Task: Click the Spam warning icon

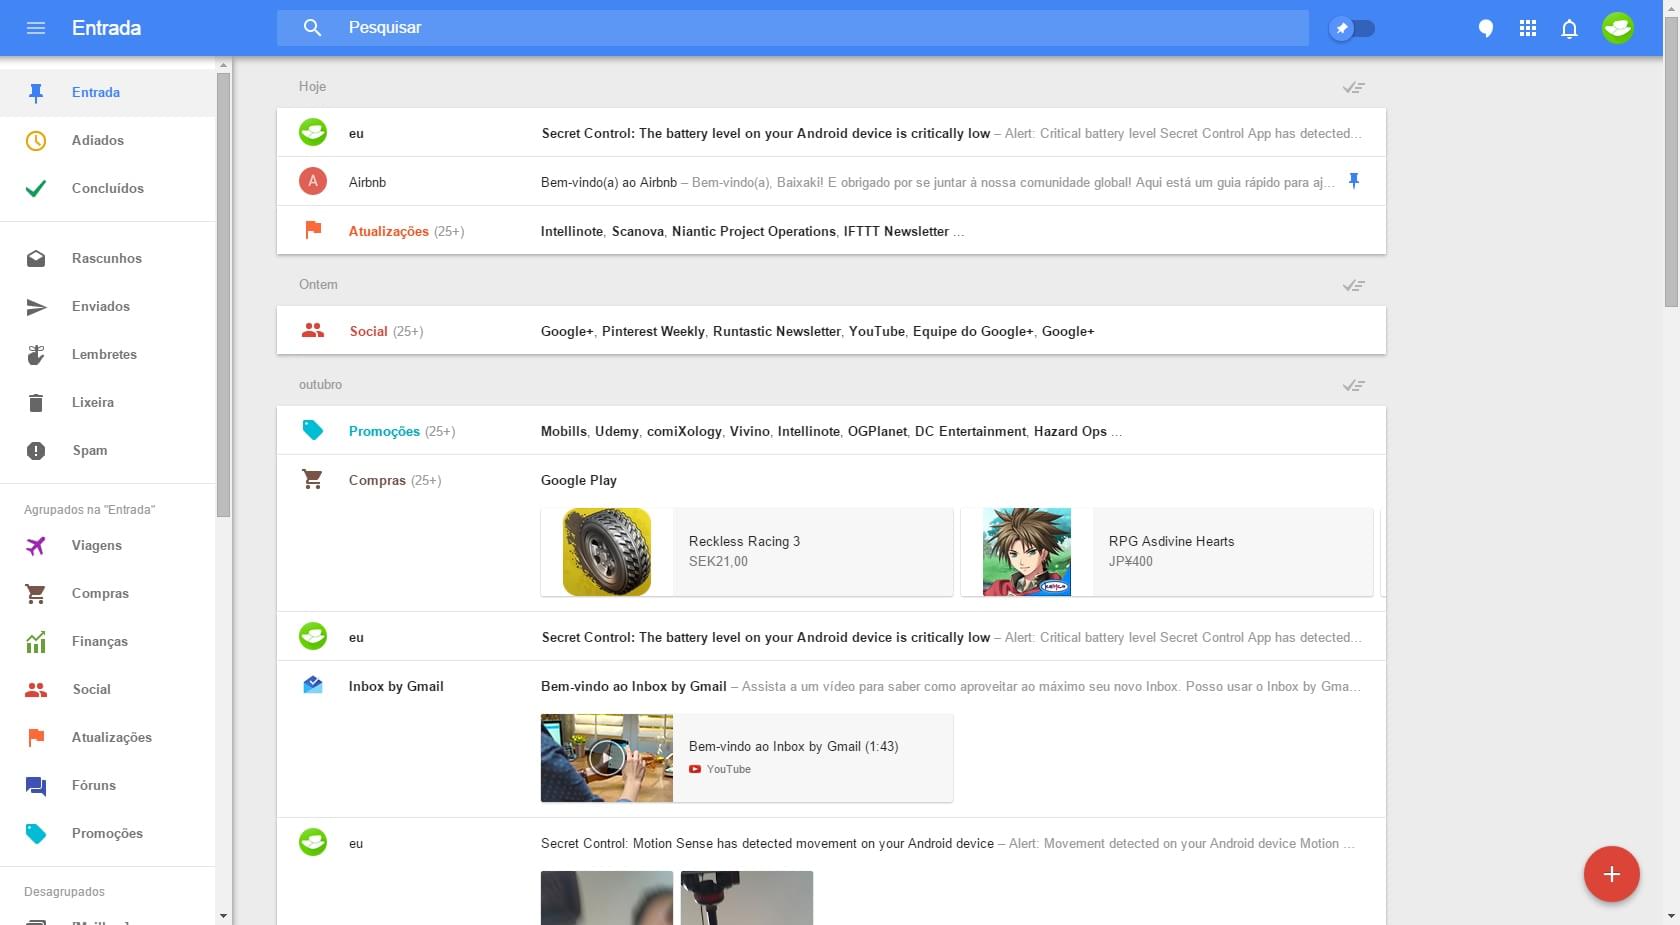Action: (x=36, y=451)
